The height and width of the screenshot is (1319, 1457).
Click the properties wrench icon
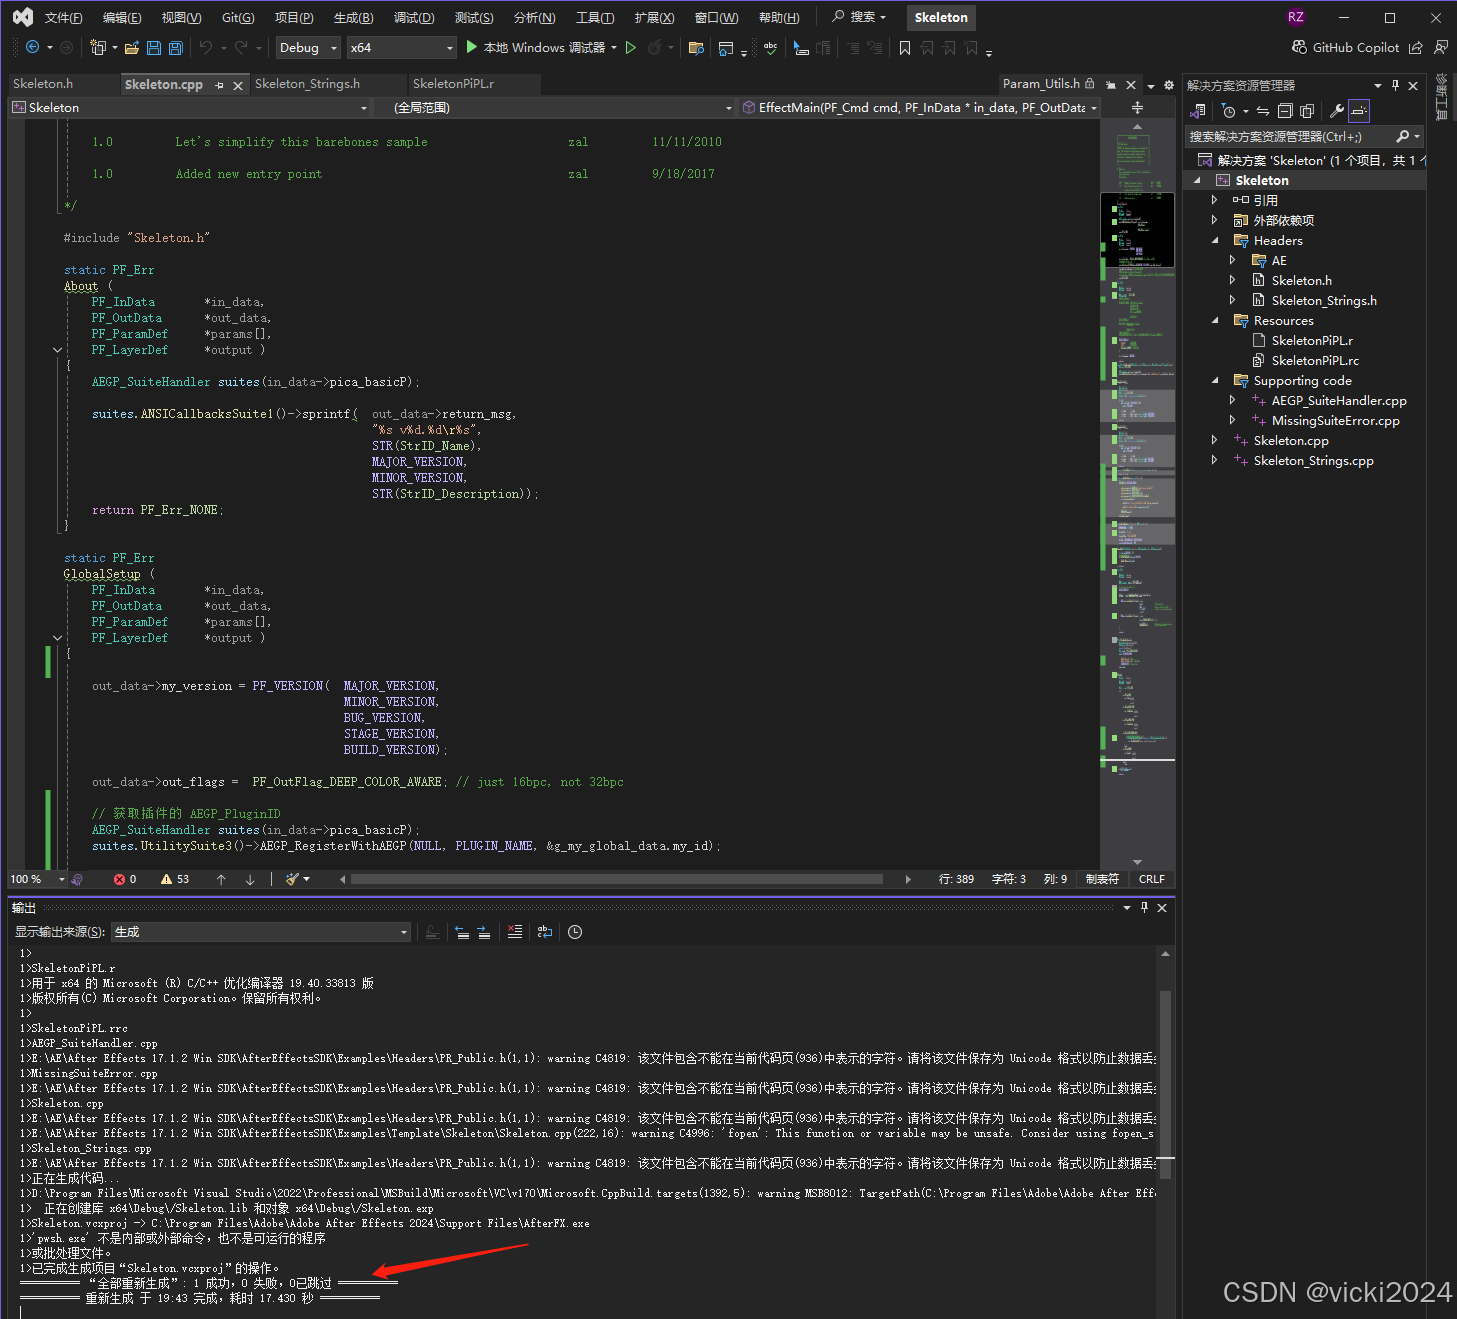tap(1337, 111)
